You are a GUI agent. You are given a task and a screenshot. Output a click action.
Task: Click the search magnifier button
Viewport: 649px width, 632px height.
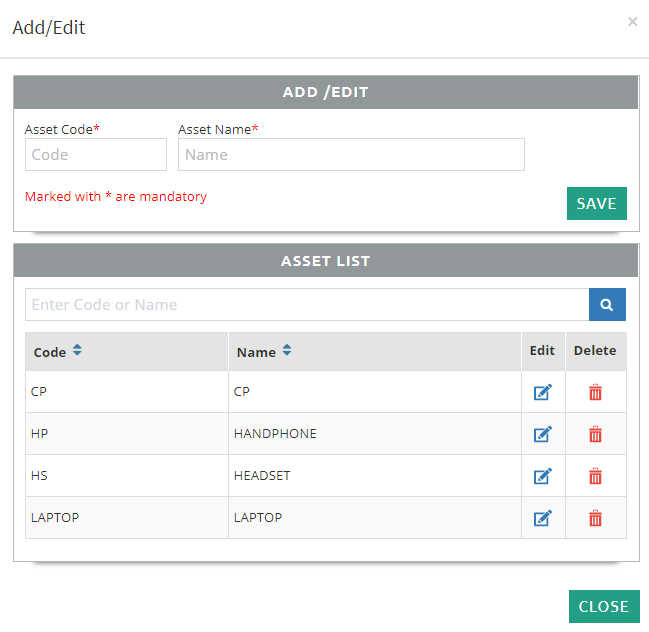click(607, 305)
